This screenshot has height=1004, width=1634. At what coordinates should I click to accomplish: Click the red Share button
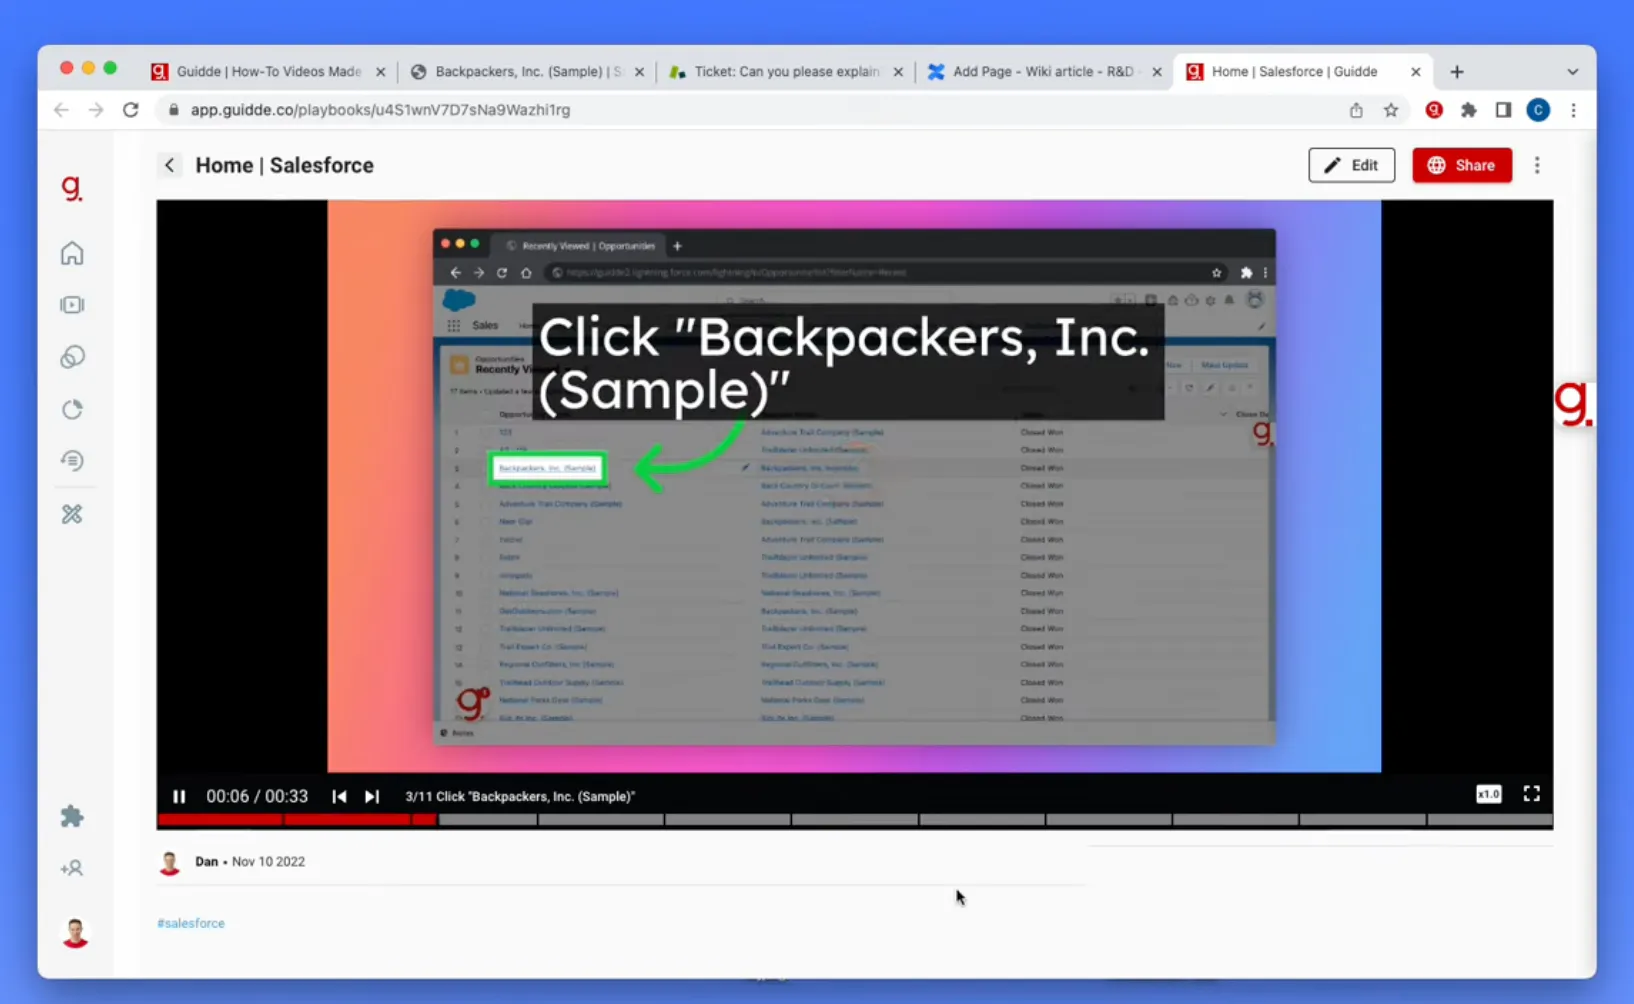pyautogui.click(x=1462, y=165)
